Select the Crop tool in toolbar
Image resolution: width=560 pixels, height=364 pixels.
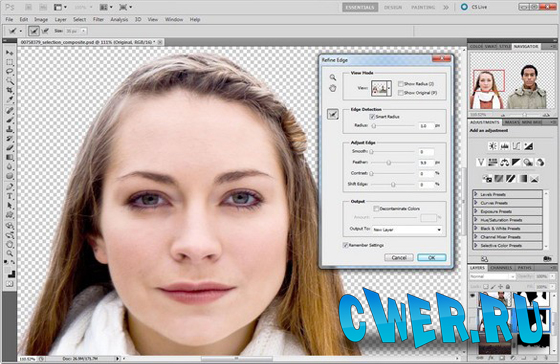[10, 90]
